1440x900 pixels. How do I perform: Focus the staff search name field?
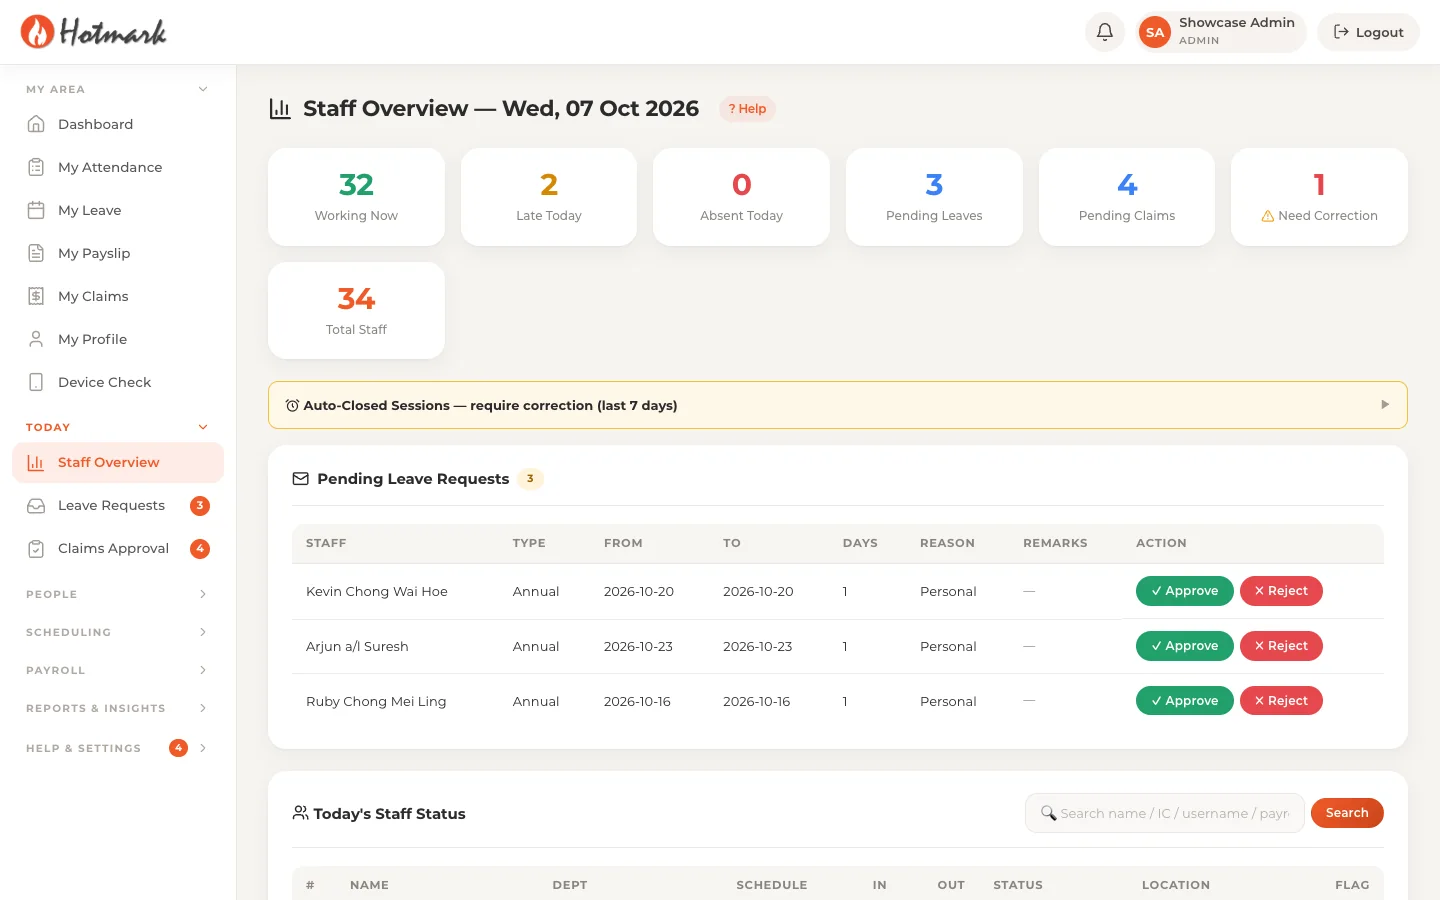click(1165, 813)
